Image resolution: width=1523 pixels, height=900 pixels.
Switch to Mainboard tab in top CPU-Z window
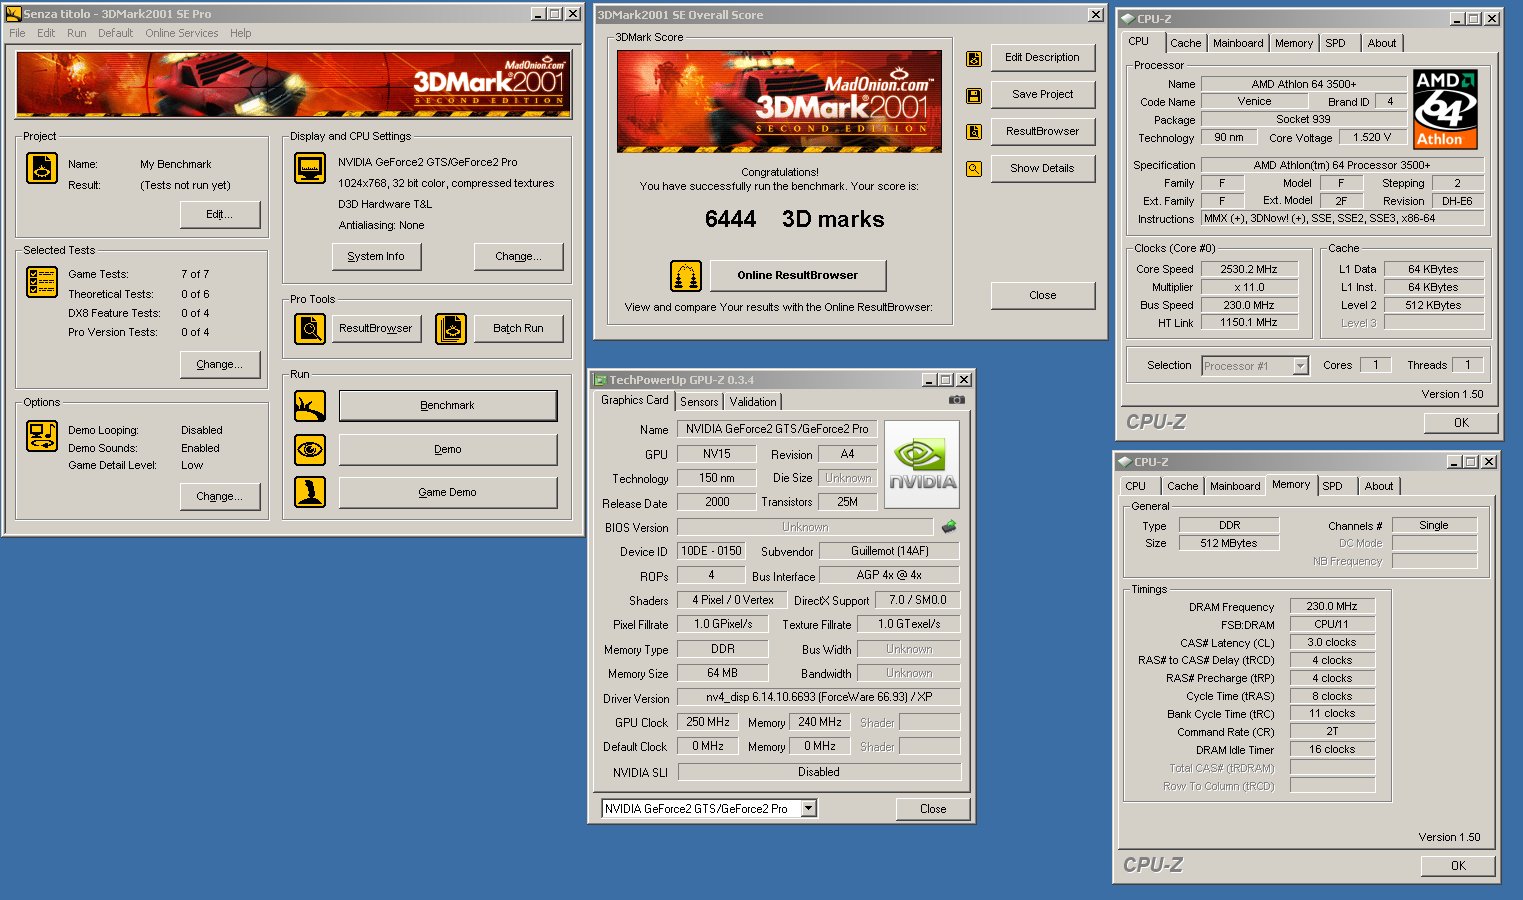[x=1238, y=43]
